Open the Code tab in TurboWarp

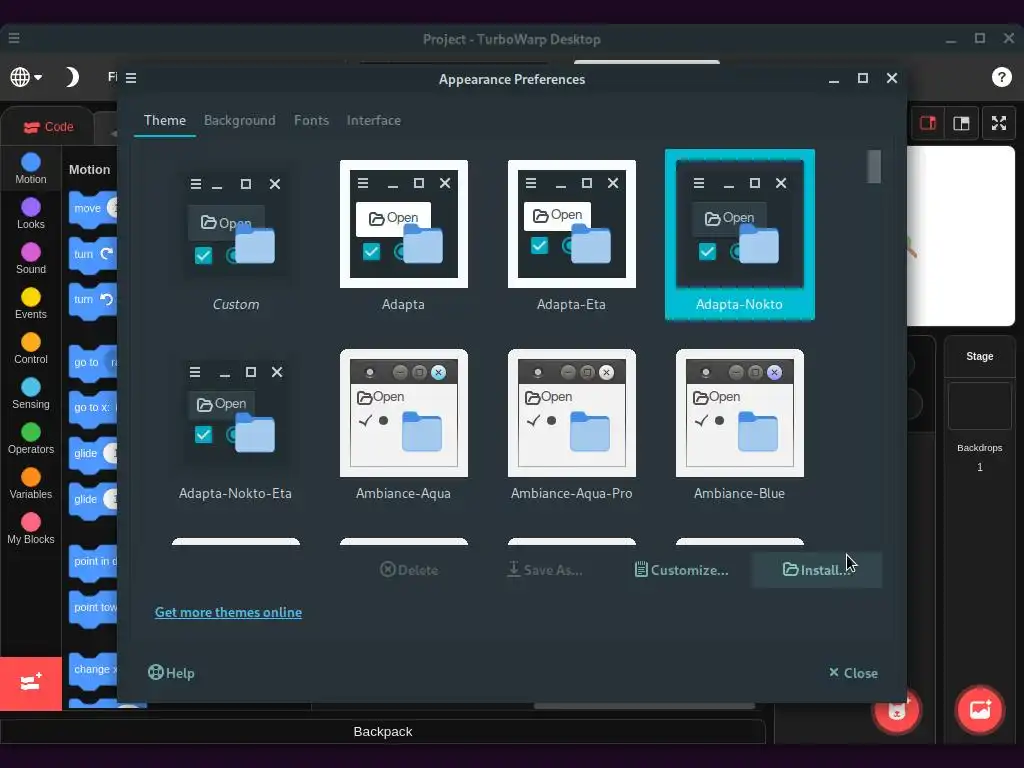click(x=48, y=127)
